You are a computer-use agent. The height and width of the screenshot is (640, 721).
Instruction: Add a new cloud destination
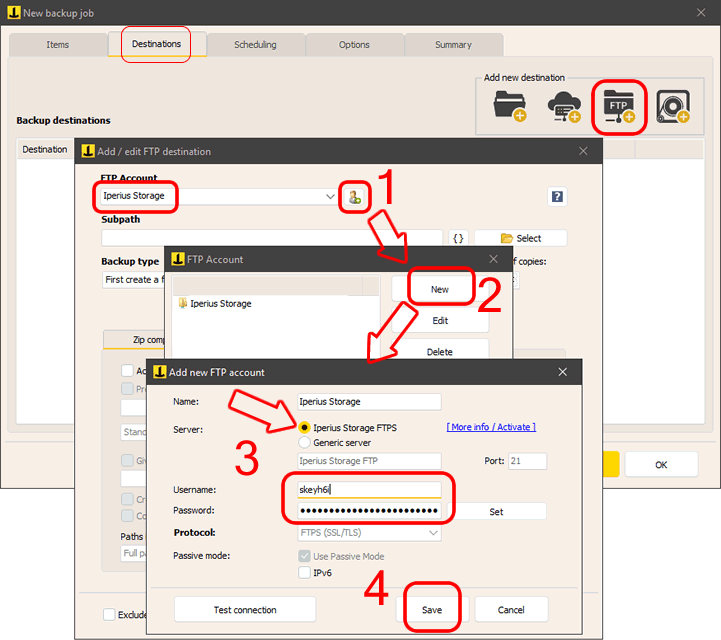pos(564,106)
